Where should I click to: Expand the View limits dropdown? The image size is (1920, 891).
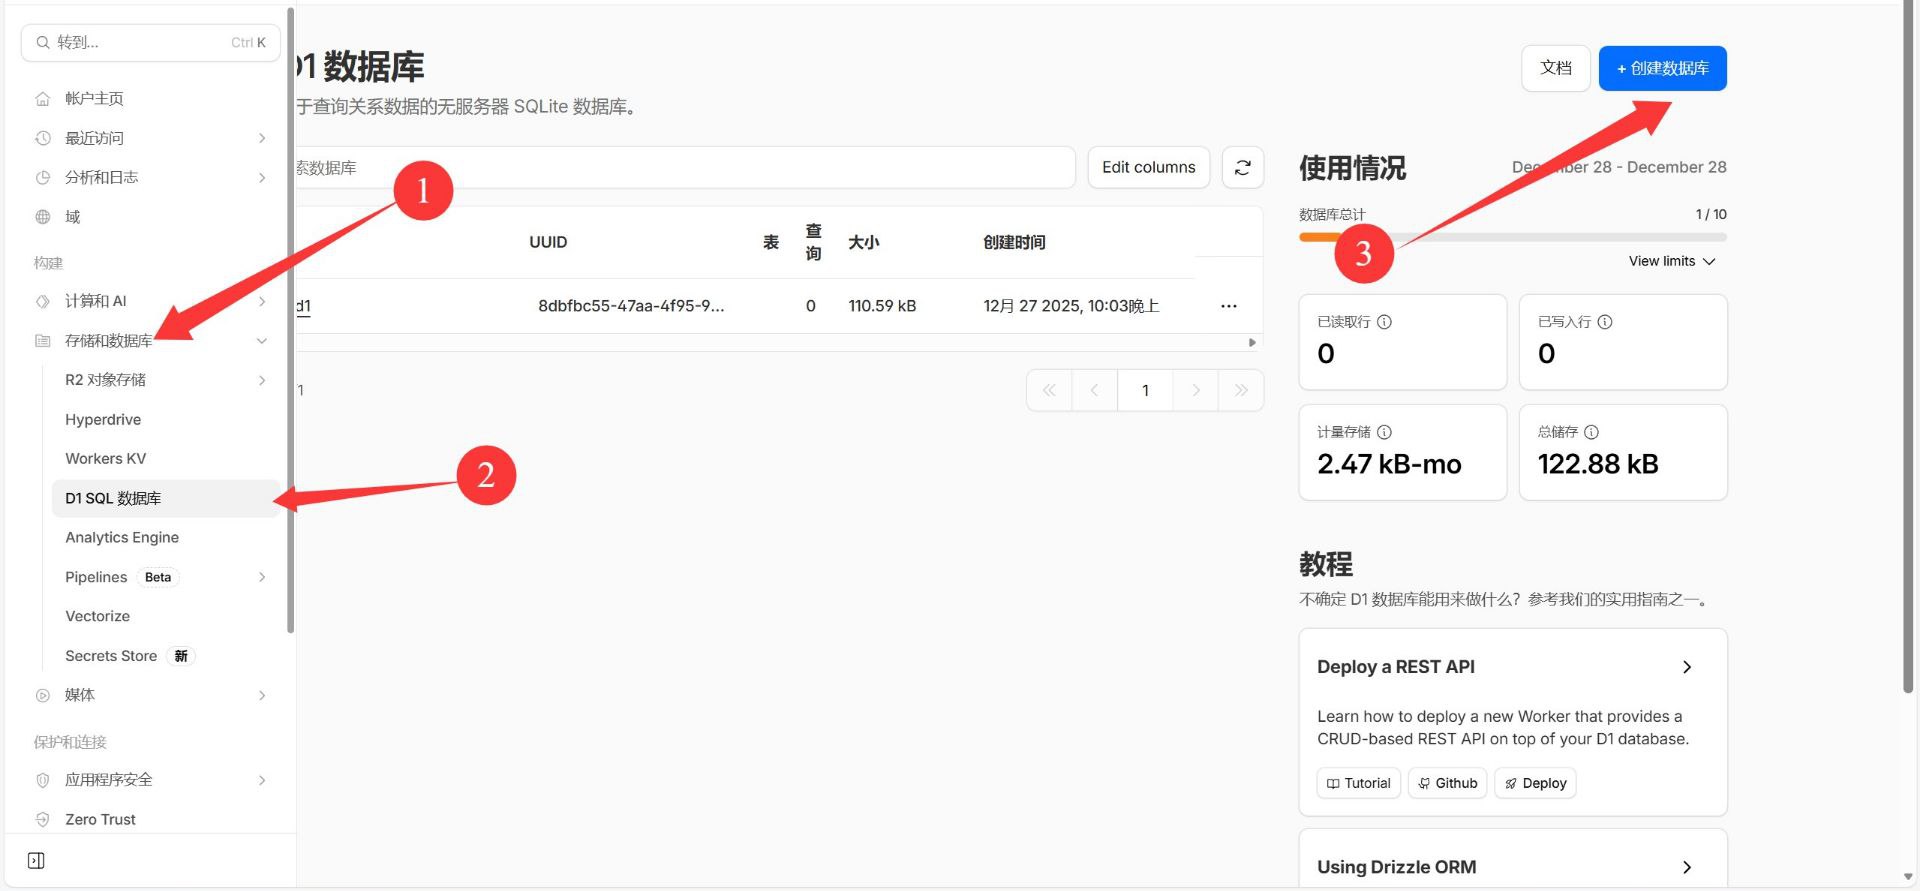[x=1671, y=261]
